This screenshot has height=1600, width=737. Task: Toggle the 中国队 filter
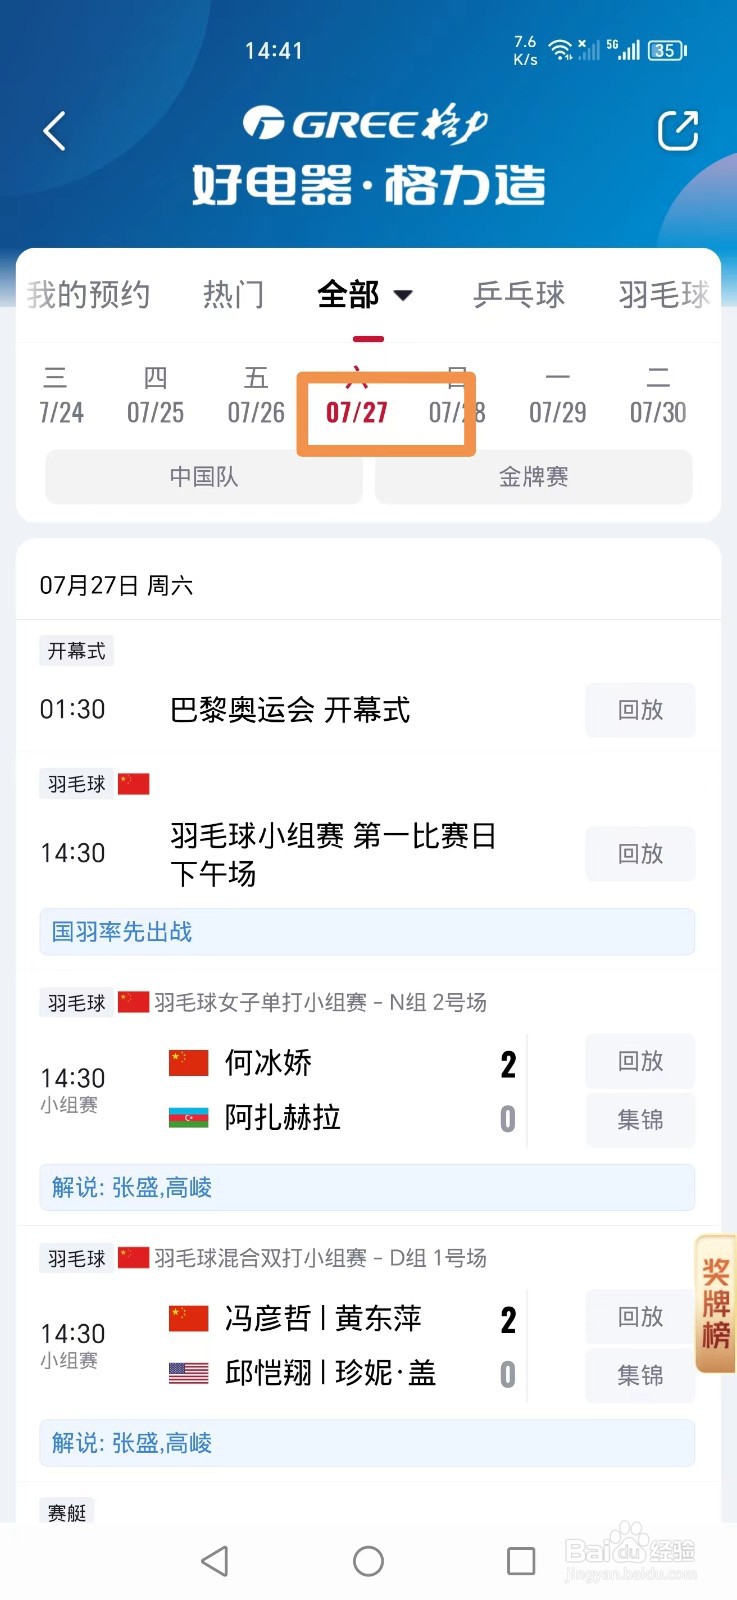pyautogui.click(x=204, y=477)
